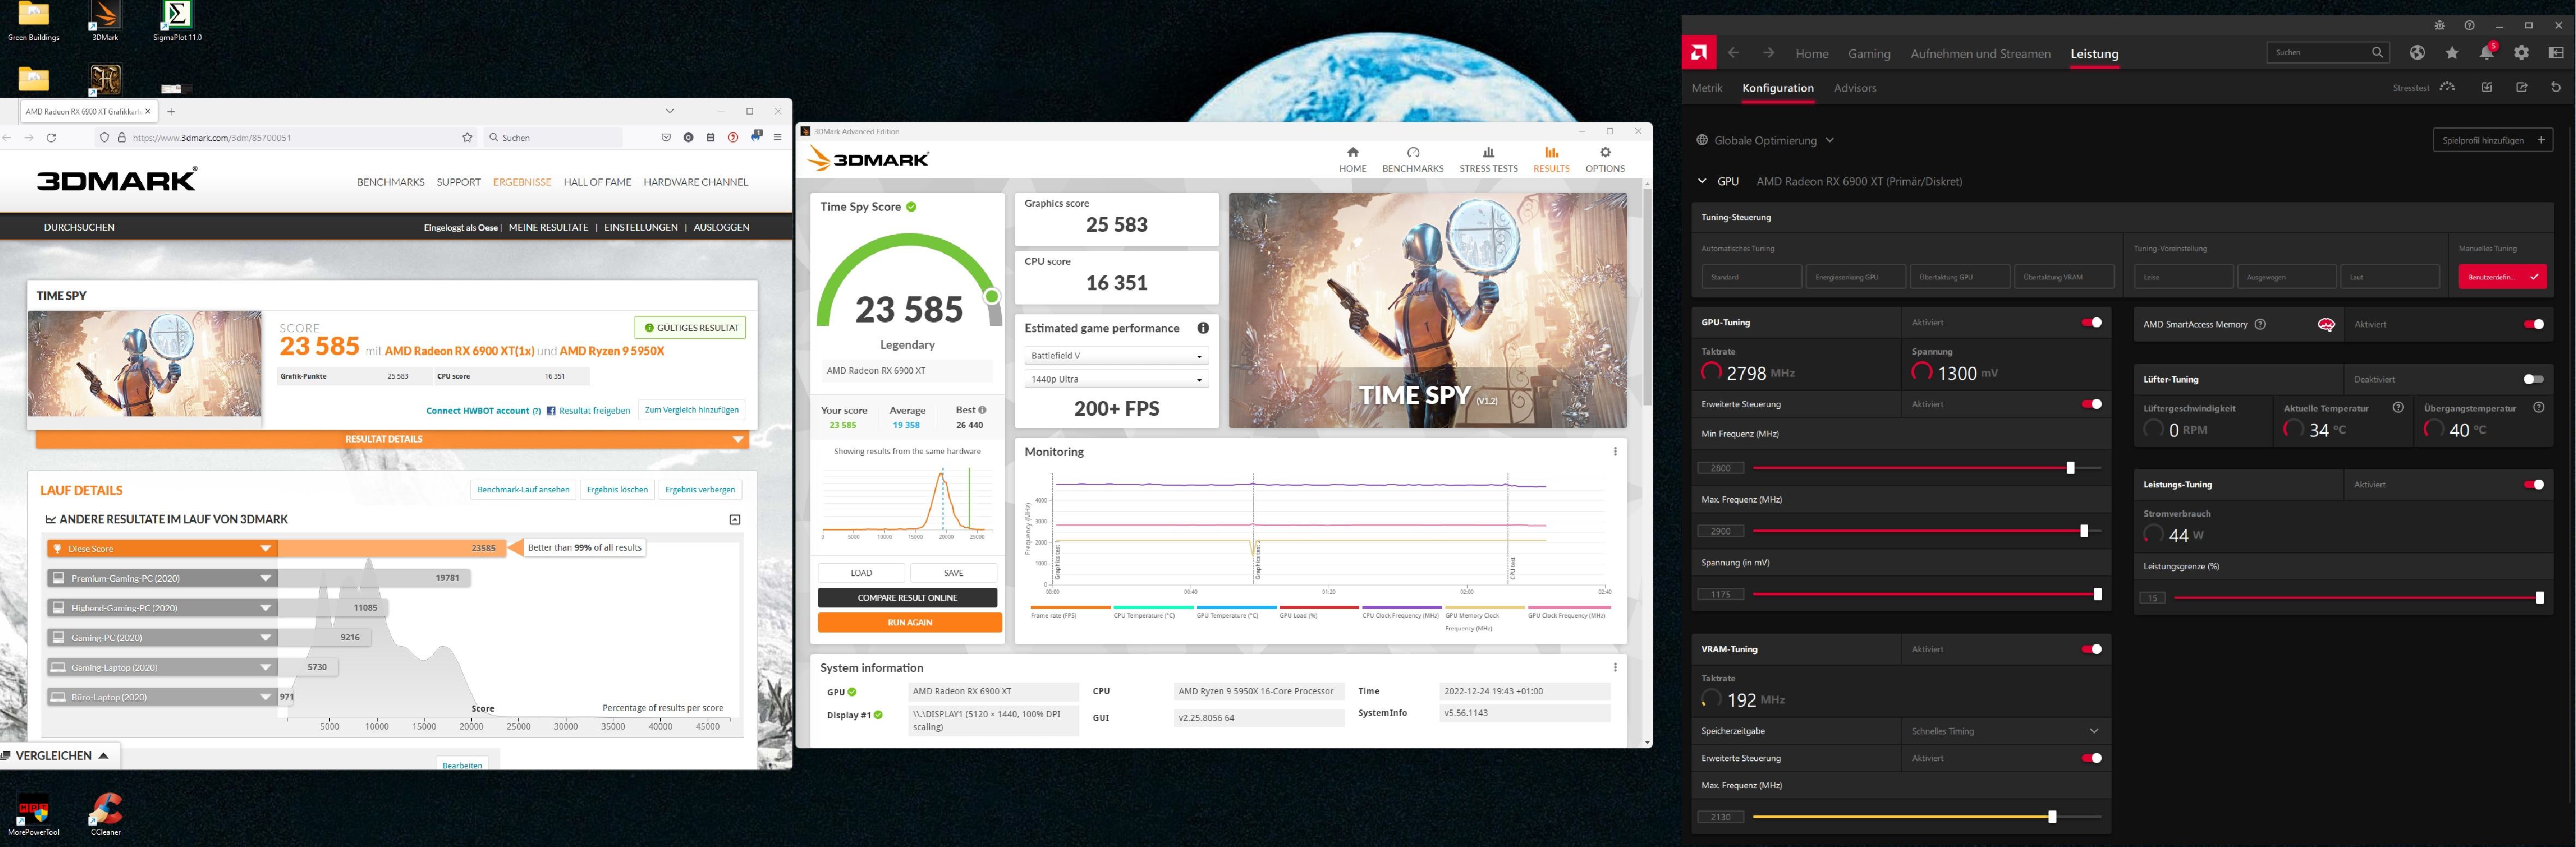Click the estimated game performance info icon

[x=1203, y=328]
